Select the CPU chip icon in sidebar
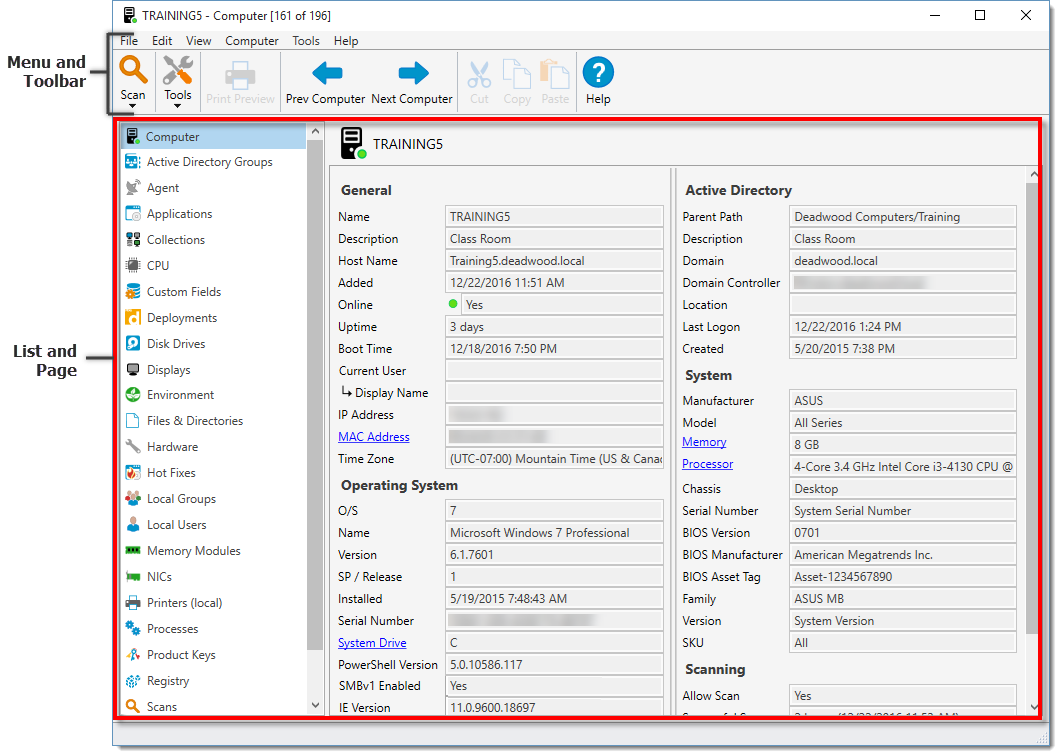This screenshot has height=756, width=1060. (x=133, y=266)
